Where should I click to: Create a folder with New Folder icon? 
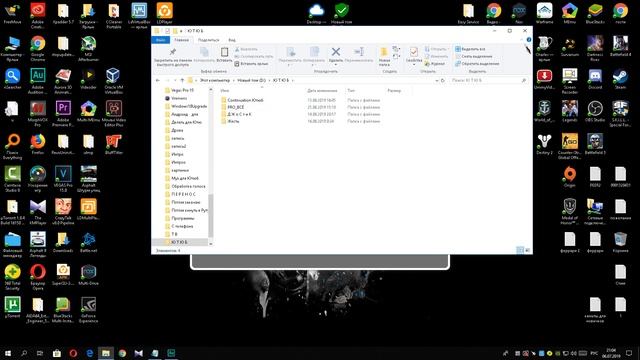[x=384, y=52]
